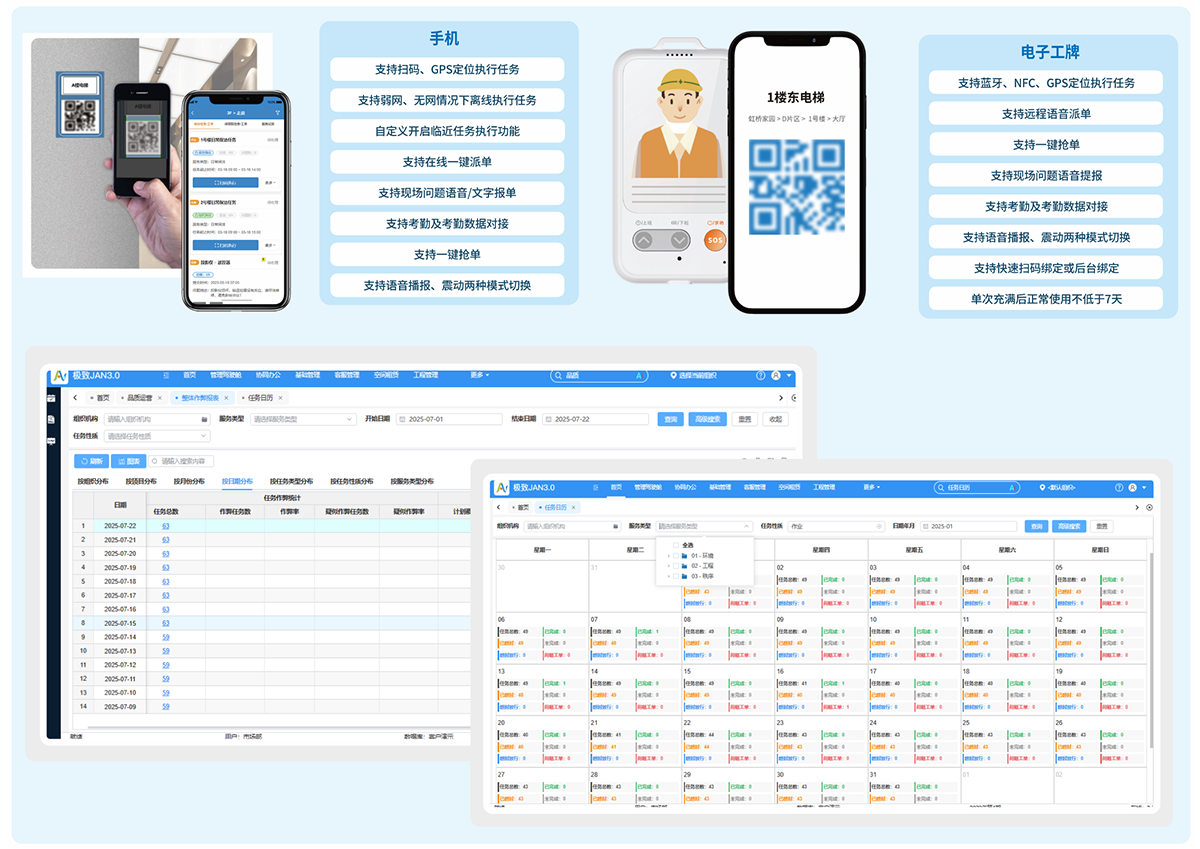Click the help icon in calendar window header
Image resolution: width=1200 pixels, height=849 pixels.
(1119, 487)
